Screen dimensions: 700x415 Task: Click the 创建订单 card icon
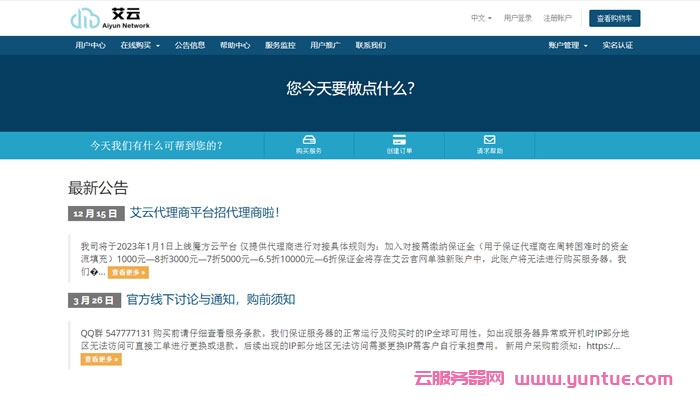pyautogui.click(x=399, y=140)
